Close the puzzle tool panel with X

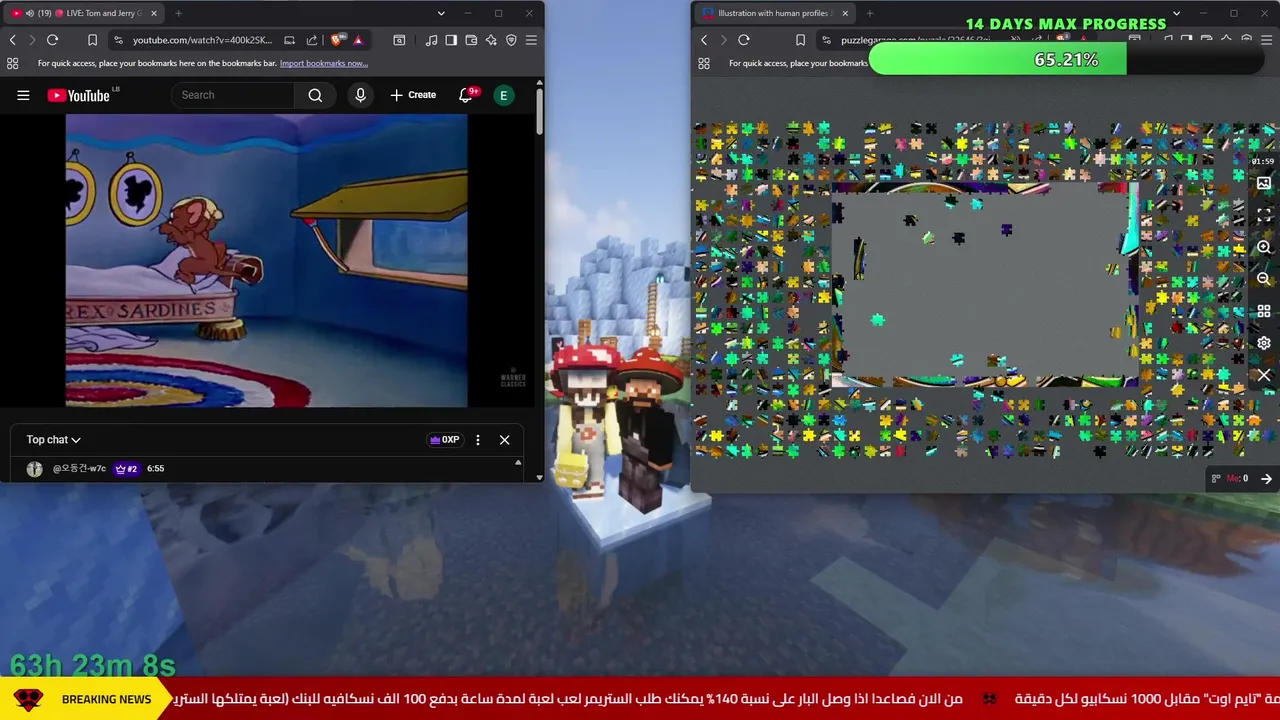(x=1264, y=375)
